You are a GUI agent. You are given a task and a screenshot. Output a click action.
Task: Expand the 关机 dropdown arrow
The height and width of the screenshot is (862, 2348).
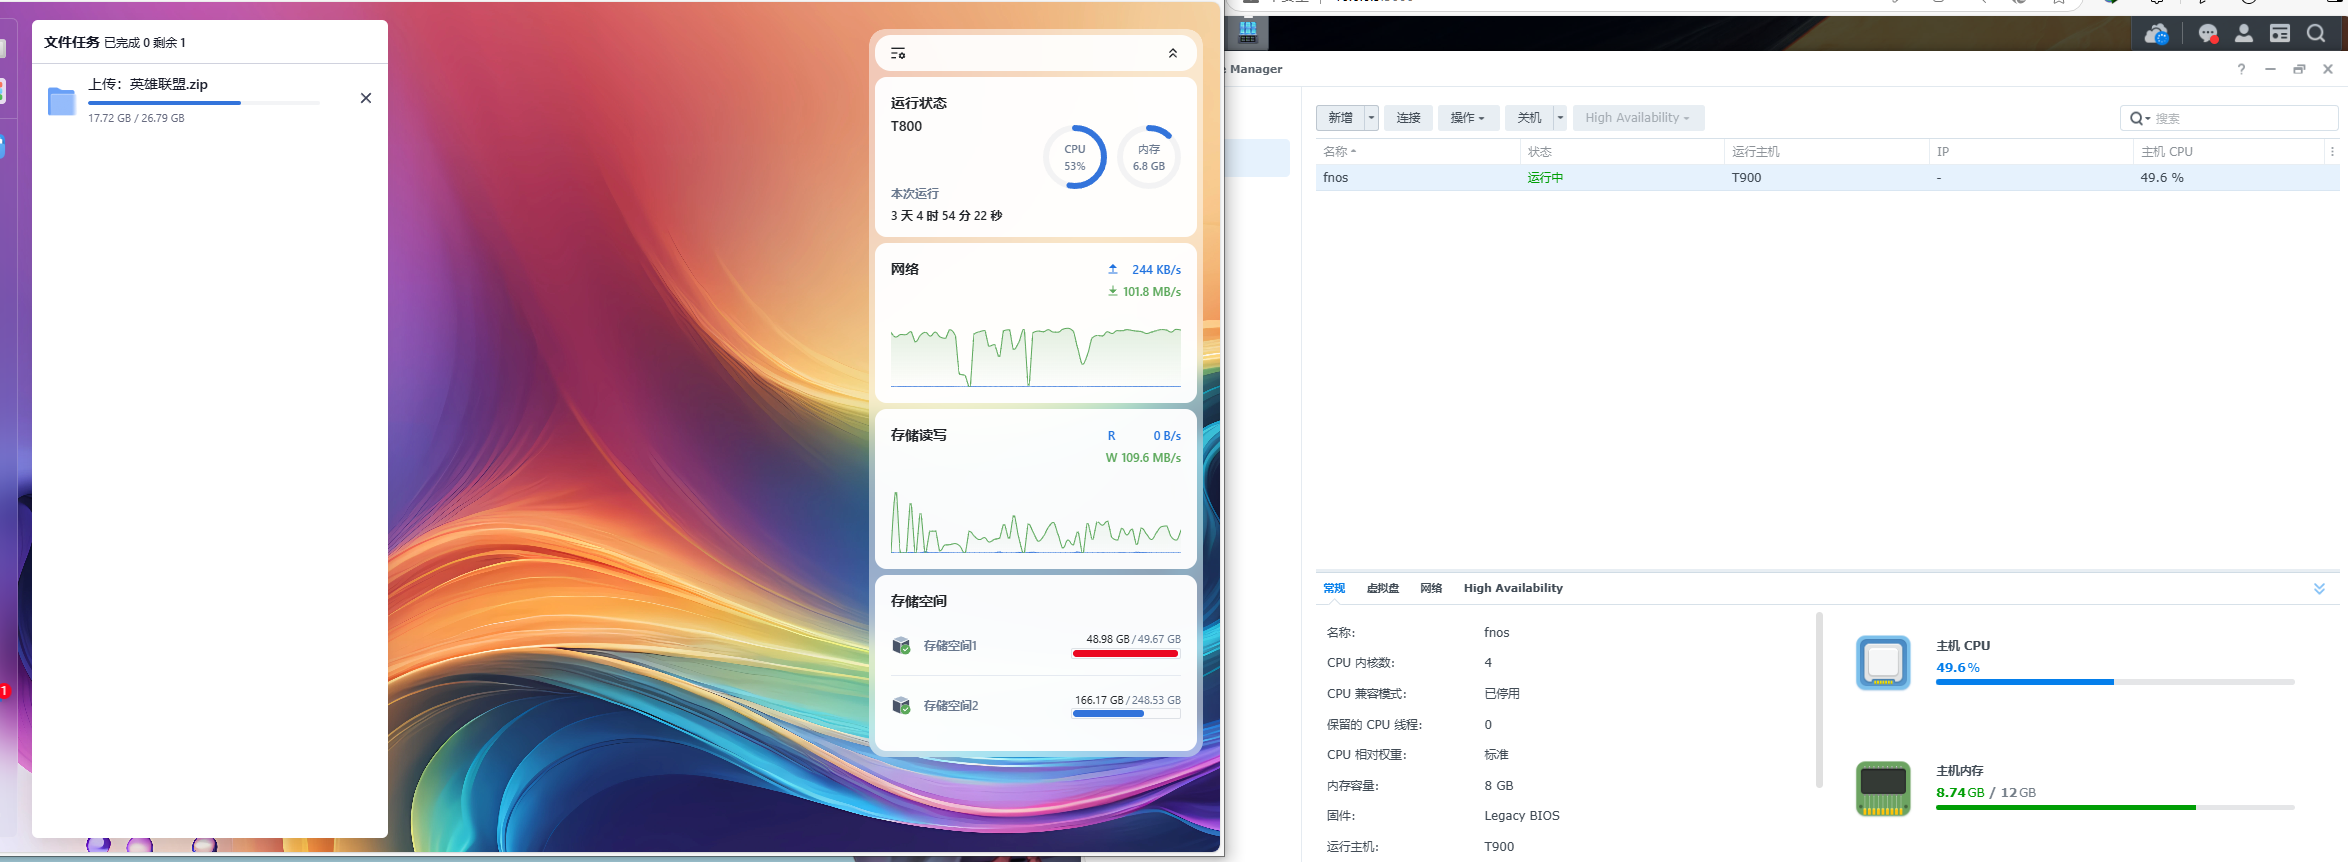[x=1560, y=118]
